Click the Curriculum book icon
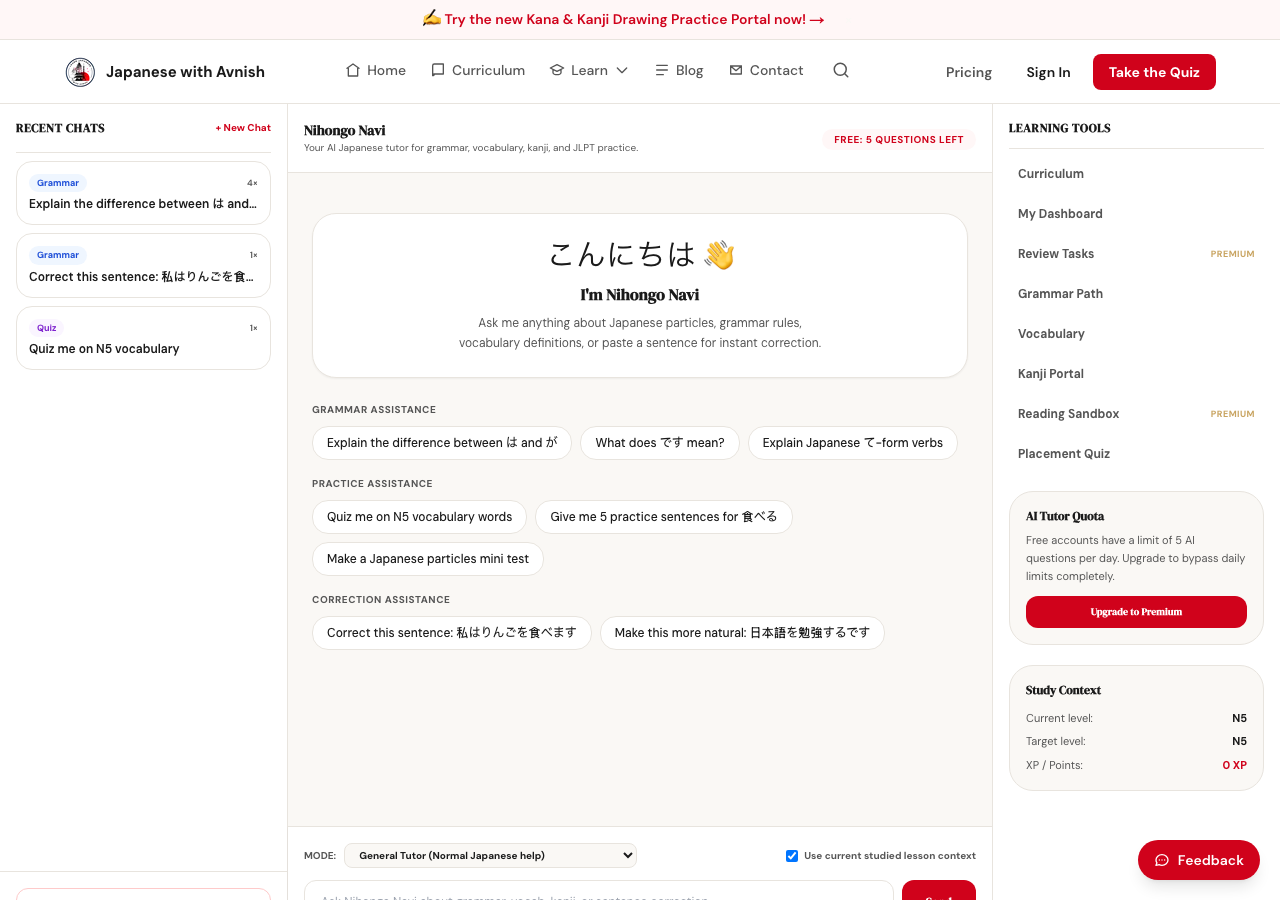Screen dimensions: 1280x900 438,70
